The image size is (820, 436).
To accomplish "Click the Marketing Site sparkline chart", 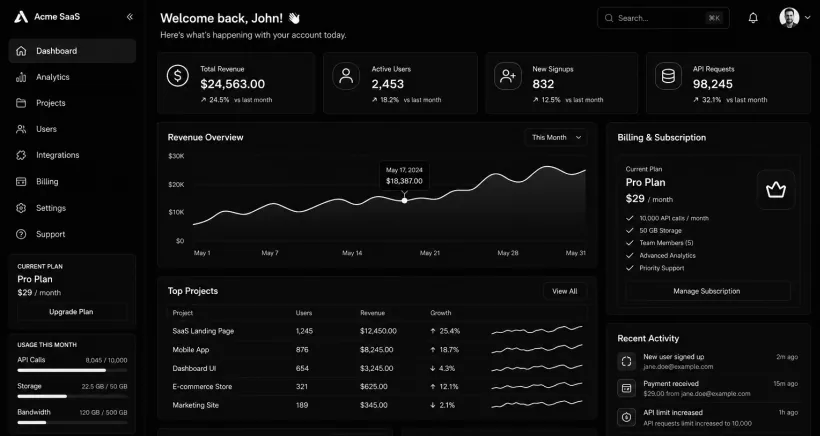I will click(x=537, y=404).
